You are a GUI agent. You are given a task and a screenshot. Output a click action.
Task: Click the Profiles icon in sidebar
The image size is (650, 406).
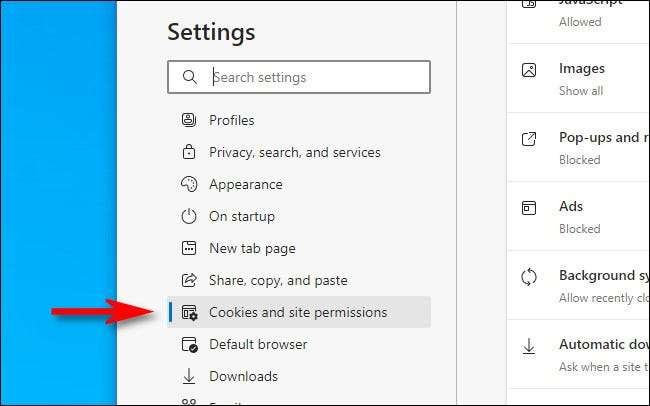189,120
